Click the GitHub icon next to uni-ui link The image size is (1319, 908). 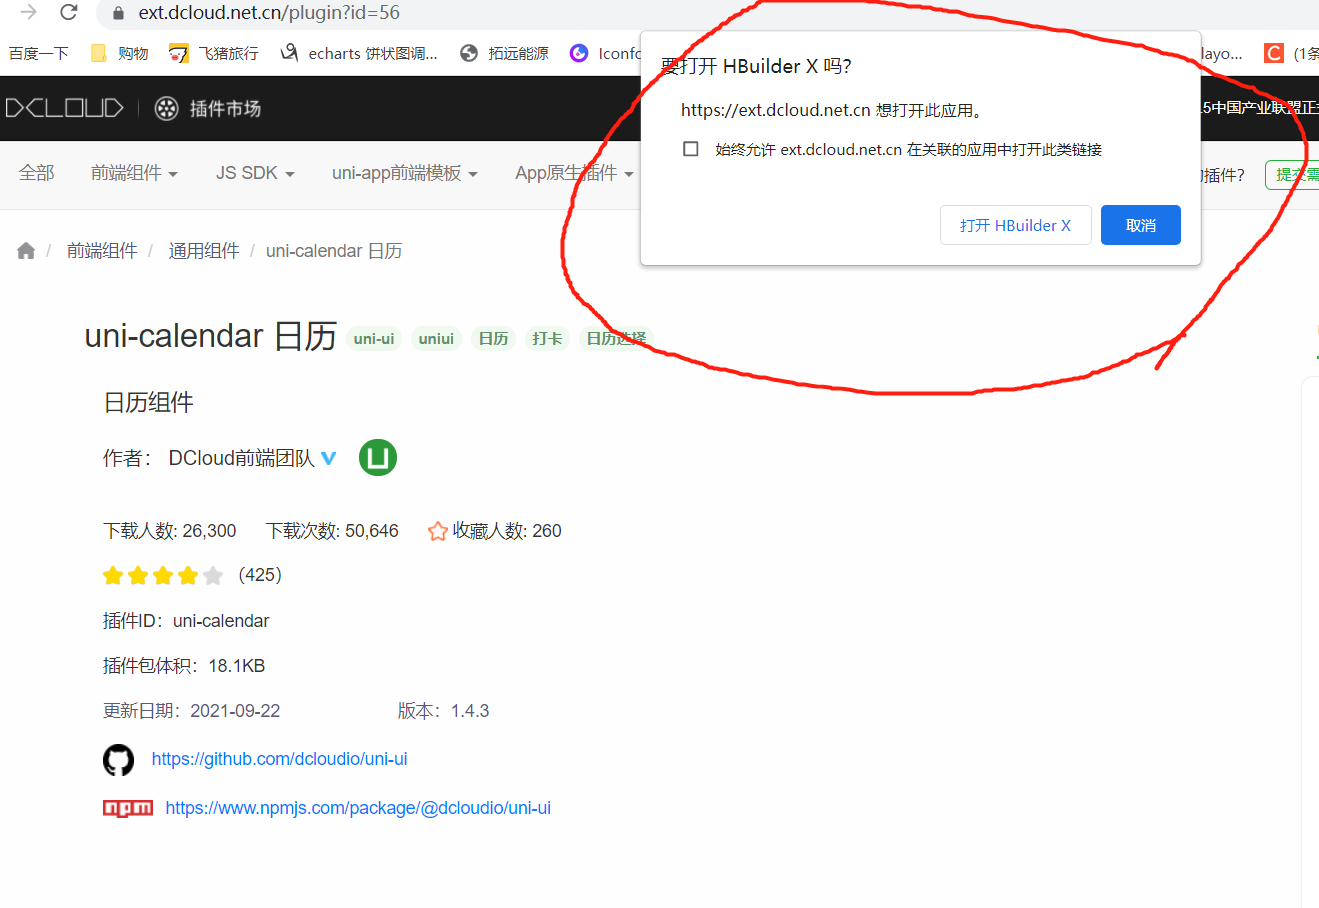[118, 760]
